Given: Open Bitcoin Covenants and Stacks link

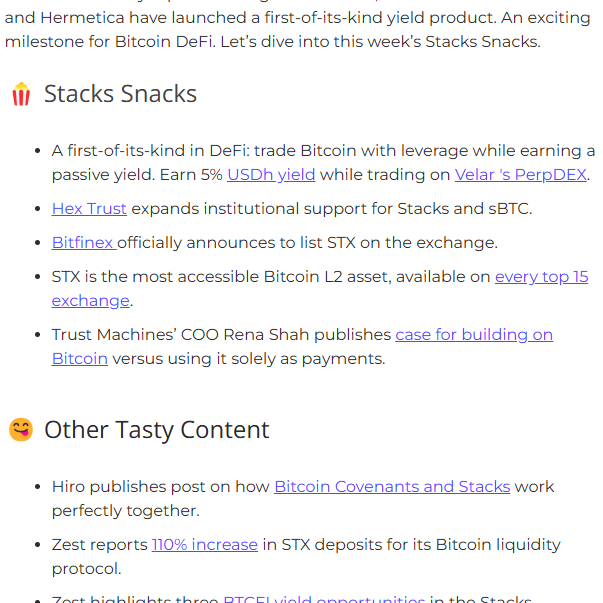Looking at the screenshot, I should point(392,486).
